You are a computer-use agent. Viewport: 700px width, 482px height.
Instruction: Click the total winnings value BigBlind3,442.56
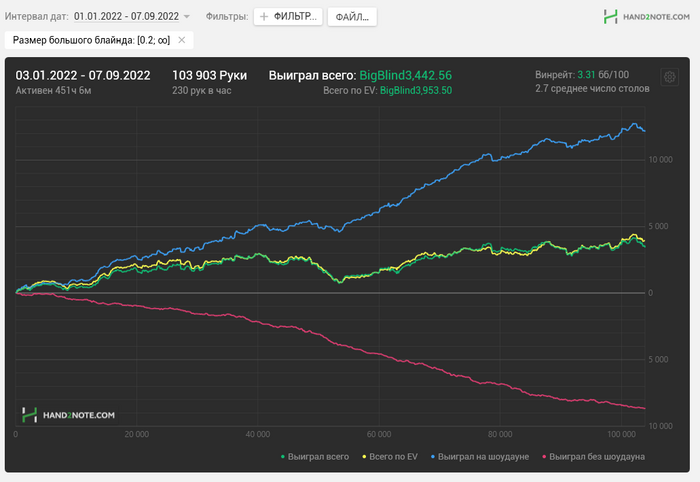(x=405, y=75)
